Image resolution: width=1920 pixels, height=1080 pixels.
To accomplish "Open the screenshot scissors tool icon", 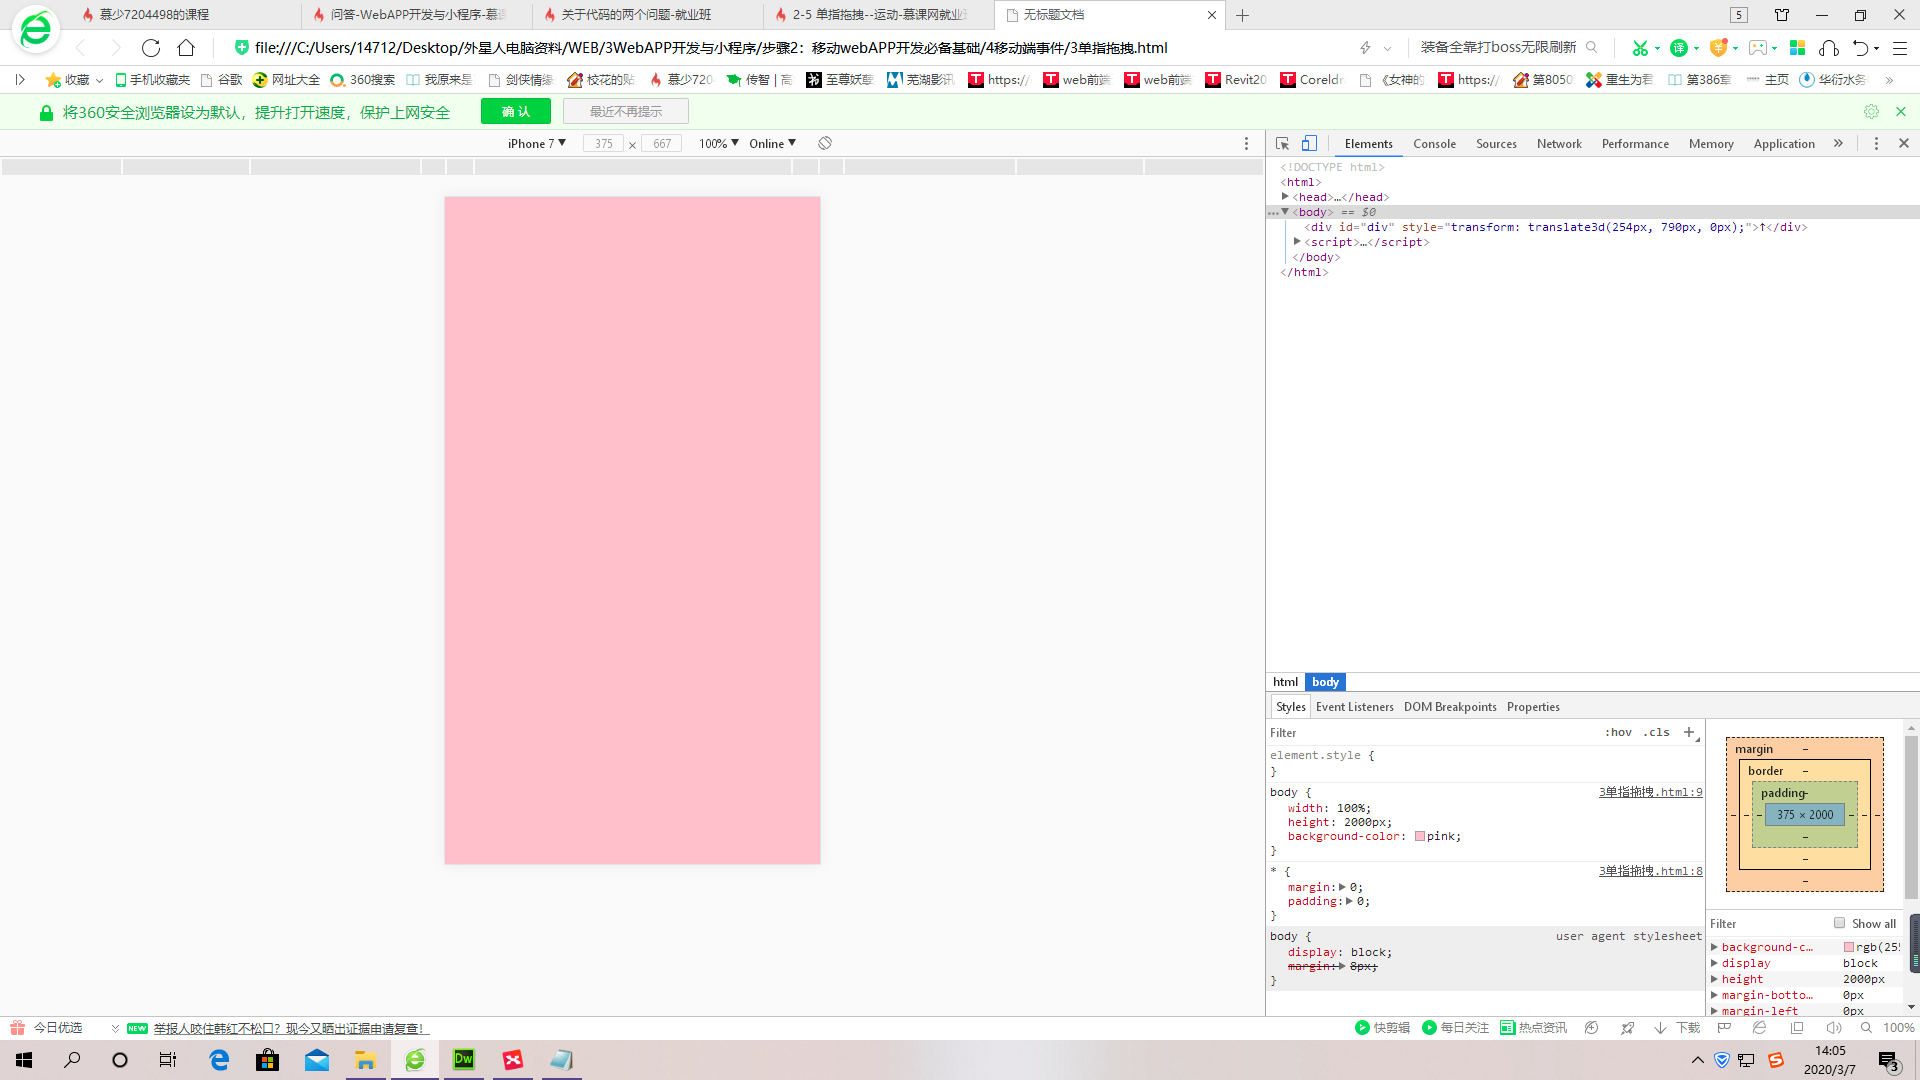I will tap(1640, 48).
